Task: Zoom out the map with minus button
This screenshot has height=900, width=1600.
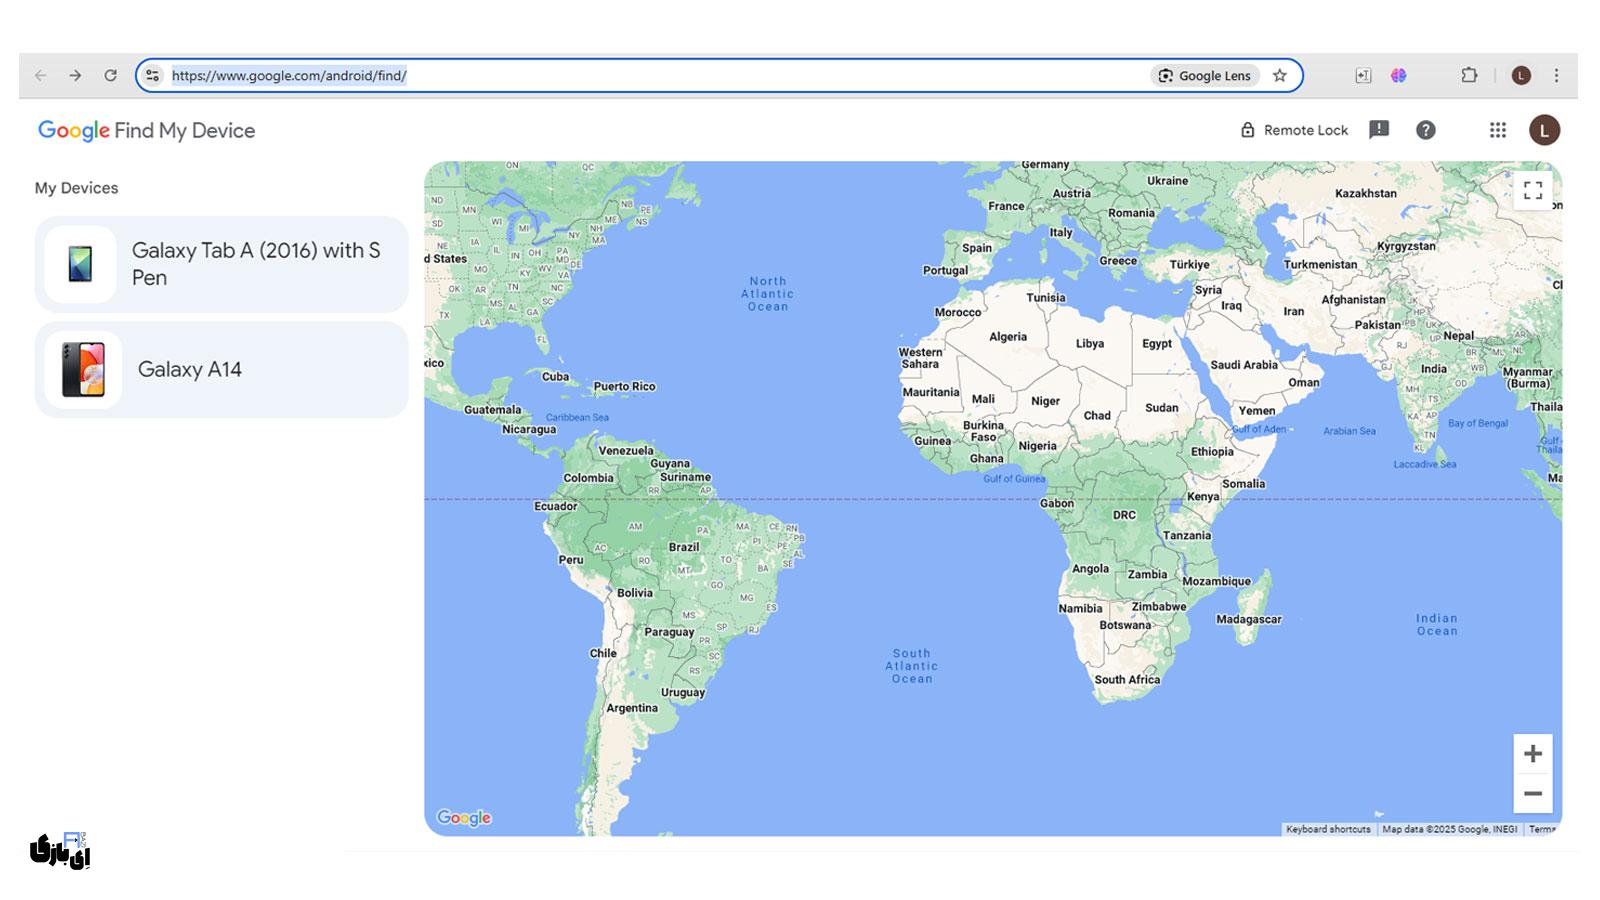Action: click(1533, 794)
